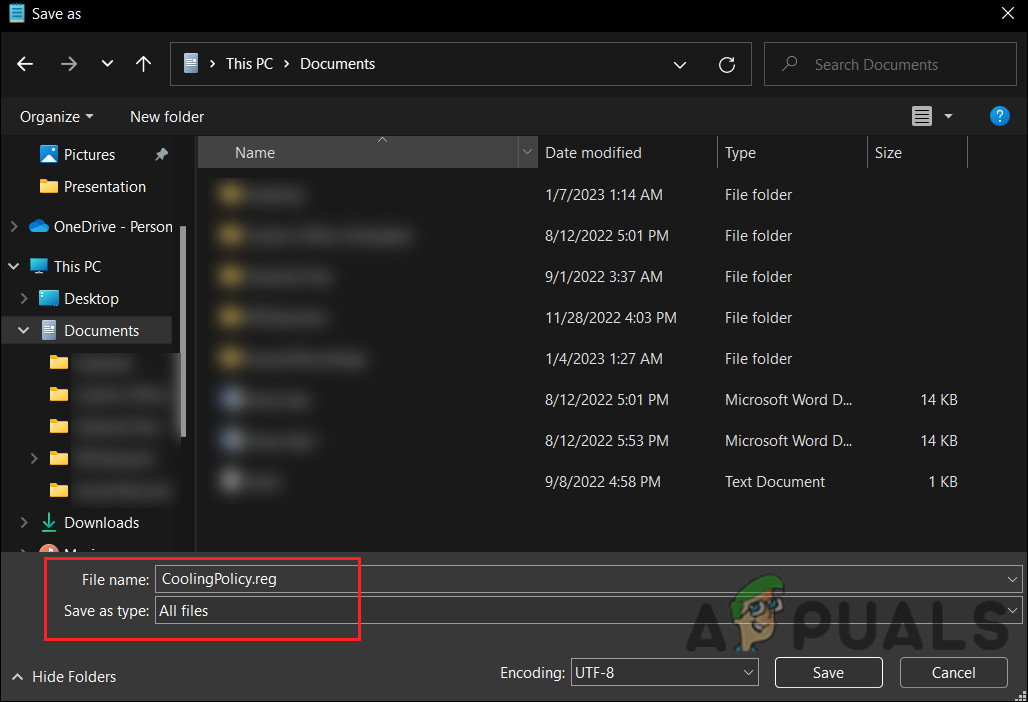
Task: Expand the Save as type dropdown
Action: [1011, 610]
